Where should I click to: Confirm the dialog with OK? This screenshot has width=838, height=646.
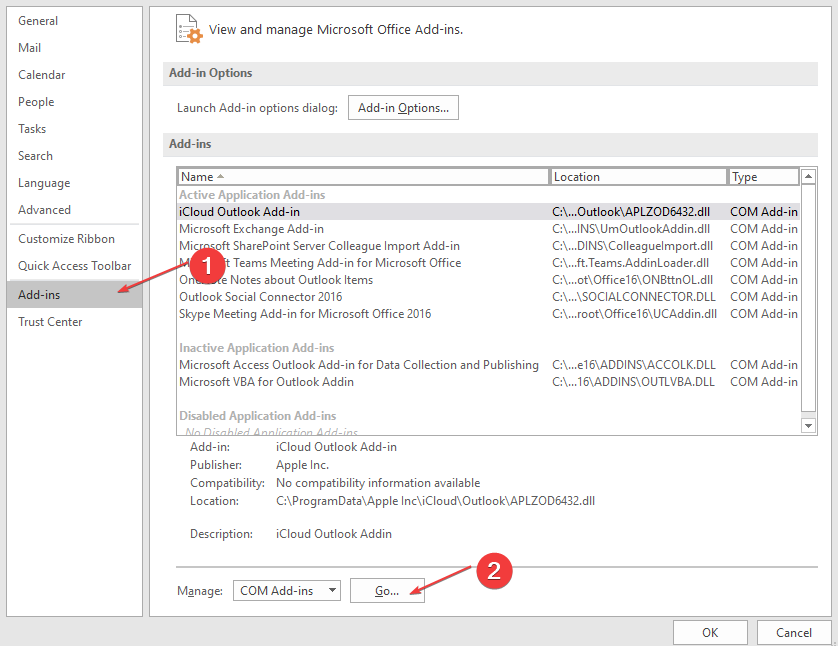point(710,633)
